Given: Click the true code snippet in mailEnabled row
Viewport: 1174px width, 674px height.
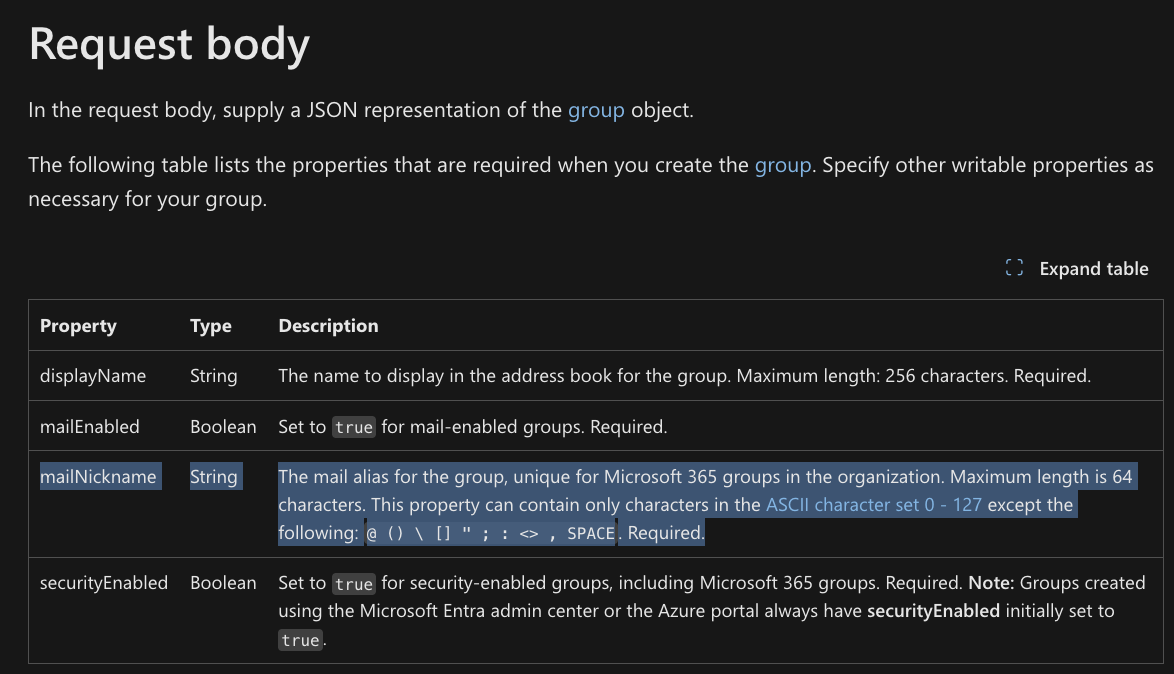Looking at the screenshot, I should (354, 426).
